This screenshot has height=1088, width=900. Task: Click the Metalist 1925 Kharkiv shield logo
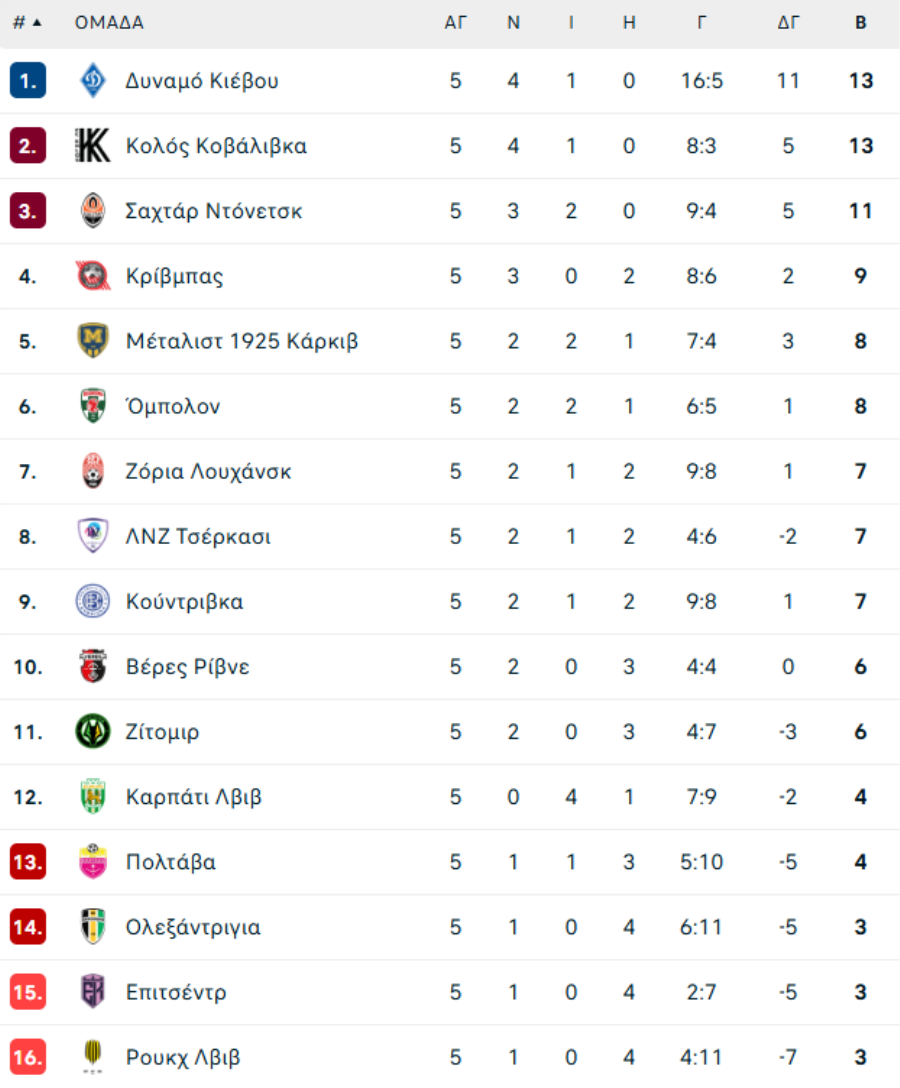(92, 341)
